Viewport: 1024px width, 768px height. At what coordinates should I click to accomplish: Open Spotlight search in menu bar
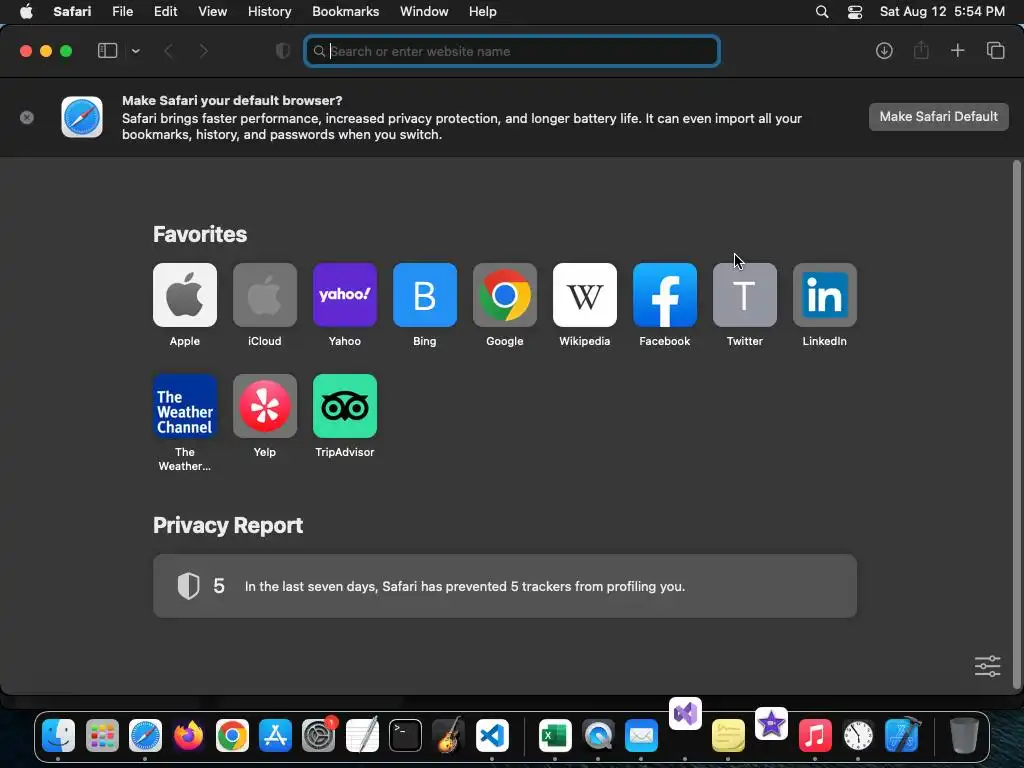pos(822,12)
